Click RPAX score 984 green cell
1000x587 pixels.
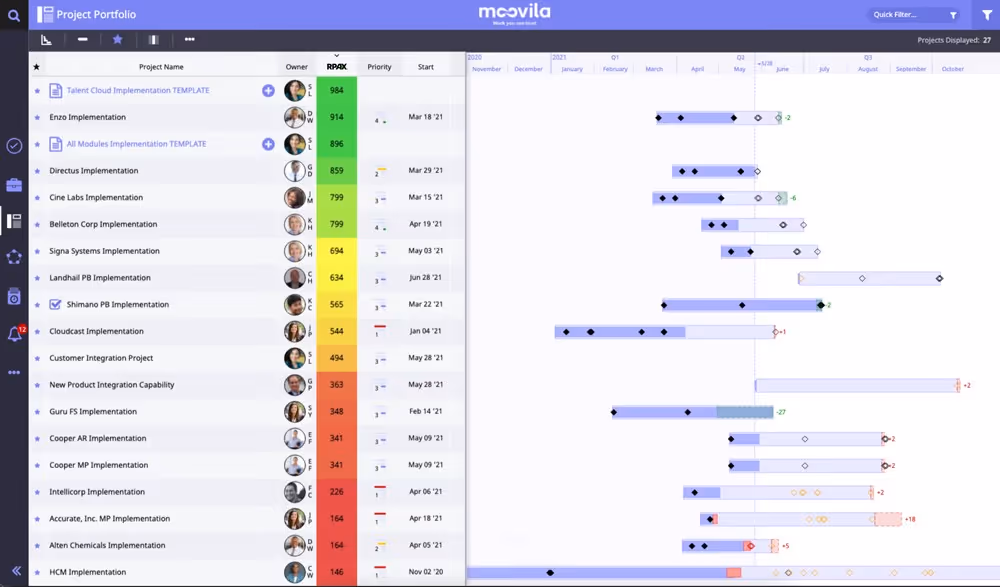[337, 91]
